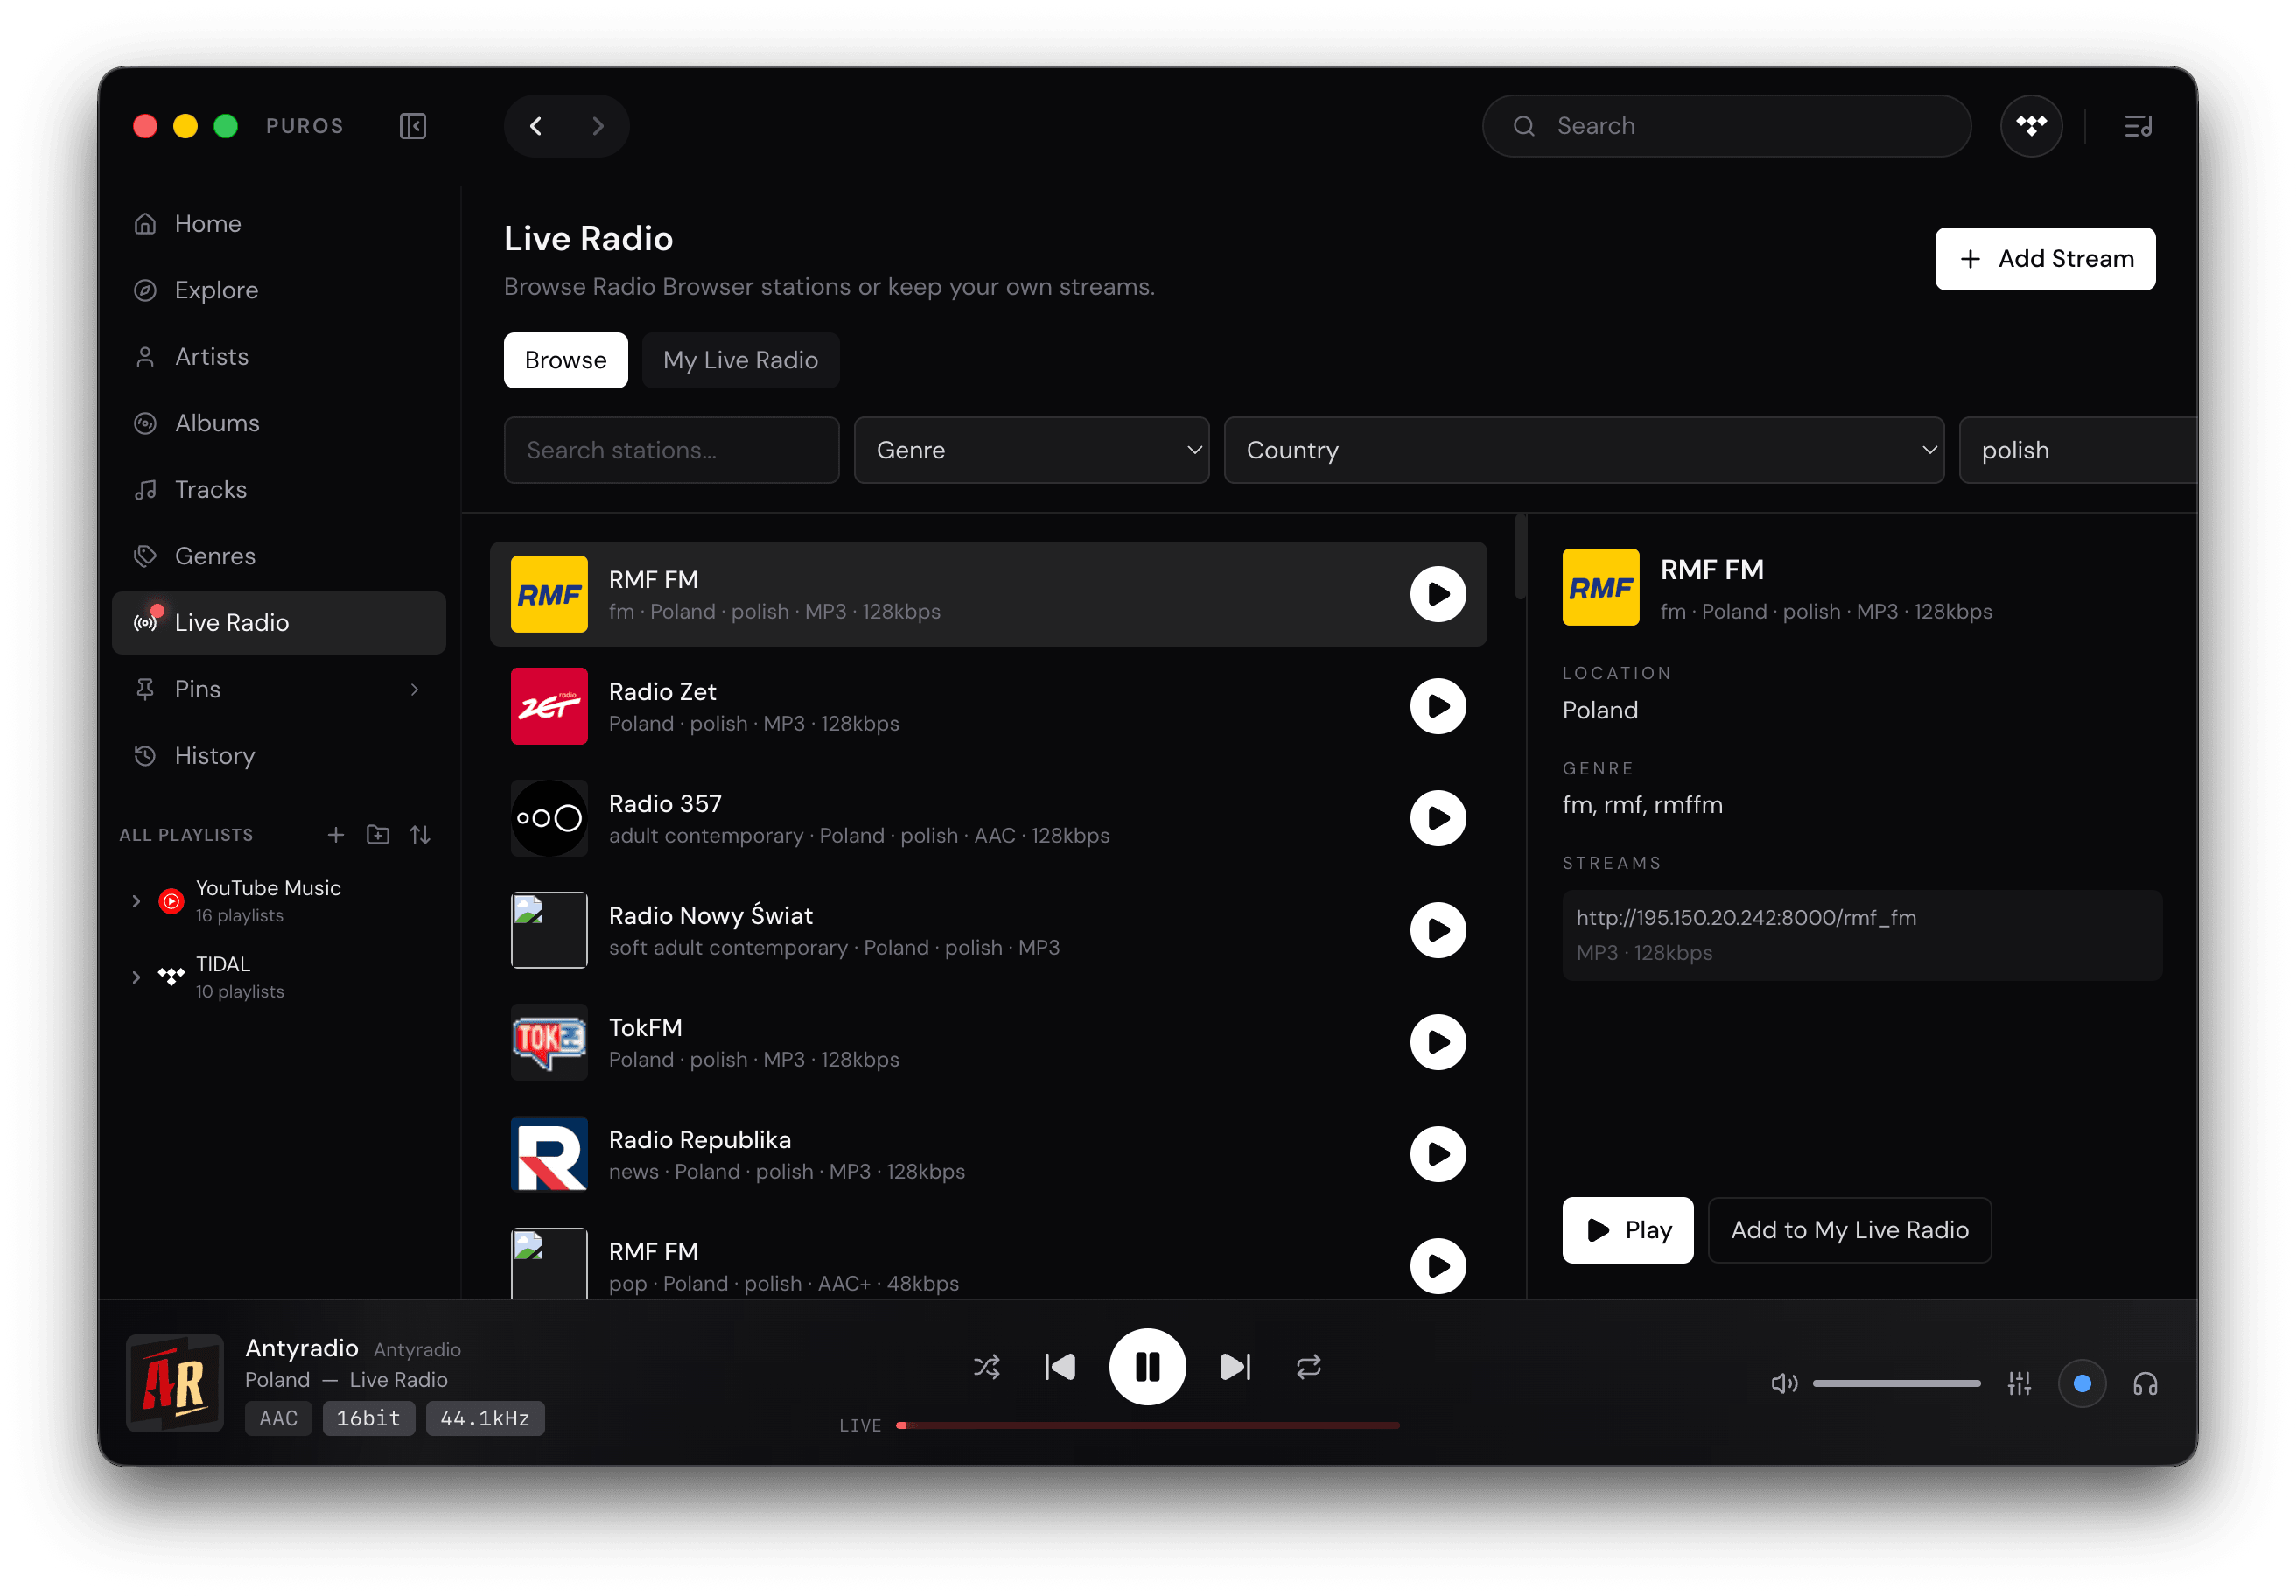Expand the Pins section chevron
The width and height of the screenshot is (2296, 1596).
coord(414,689)
